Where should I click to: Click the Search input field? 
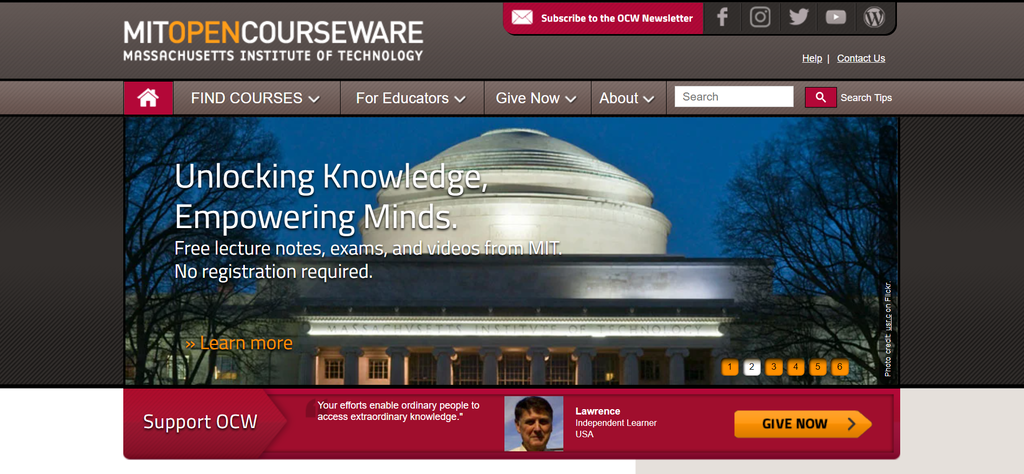tap(734, 97)
